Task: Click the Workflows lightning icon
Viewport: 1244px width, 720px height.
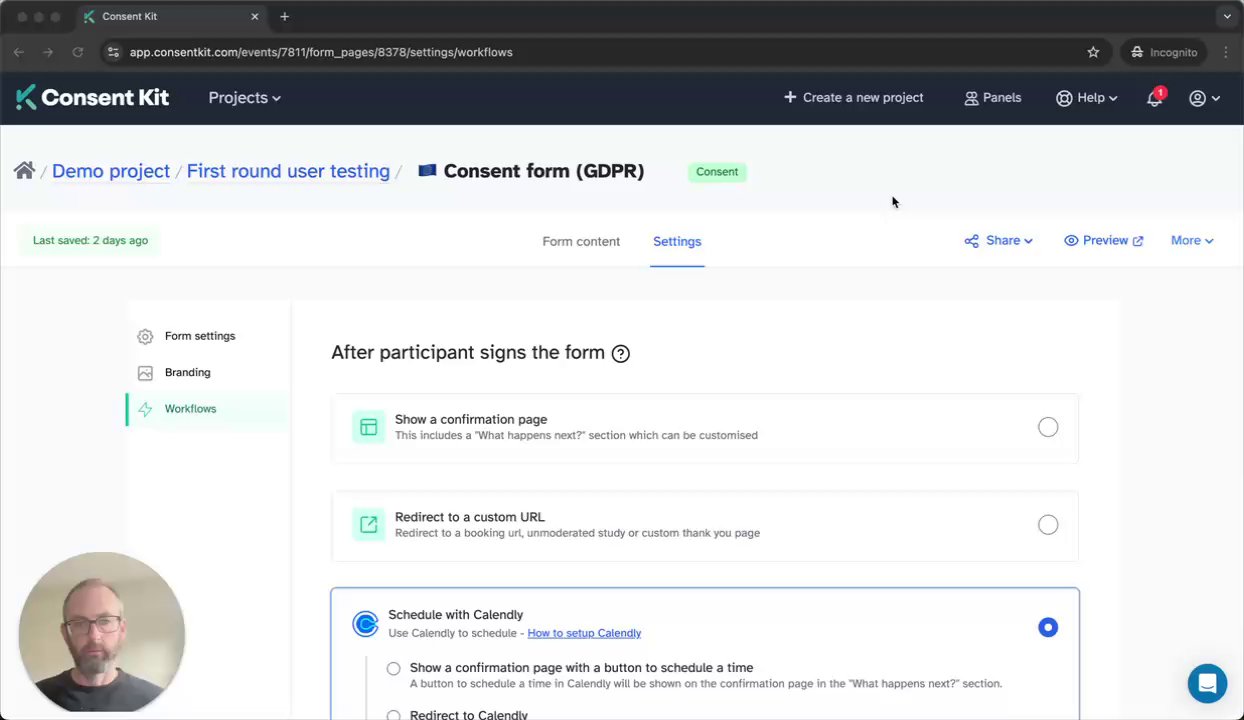Action: [x=145, y=409]
